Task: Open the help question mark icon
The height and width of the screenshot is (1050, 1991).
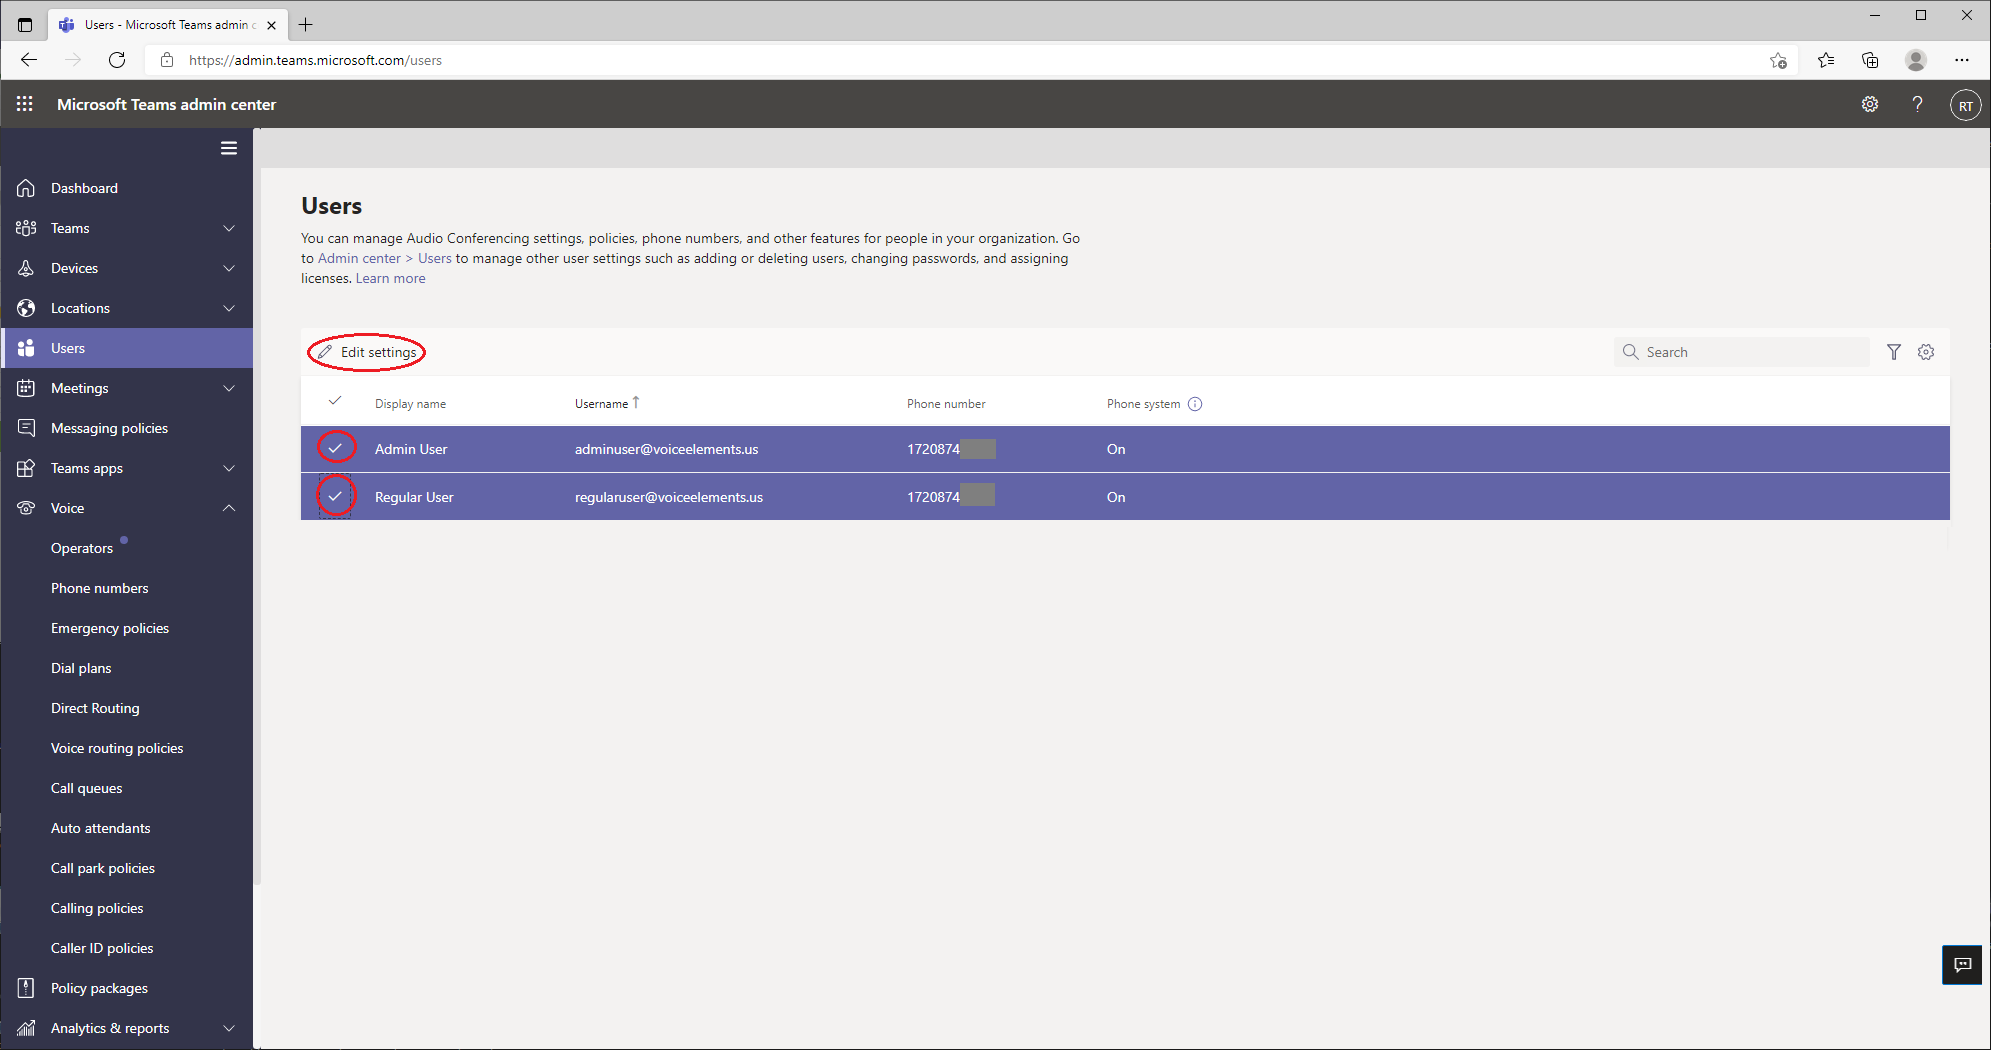Action: pos(1917,104)
